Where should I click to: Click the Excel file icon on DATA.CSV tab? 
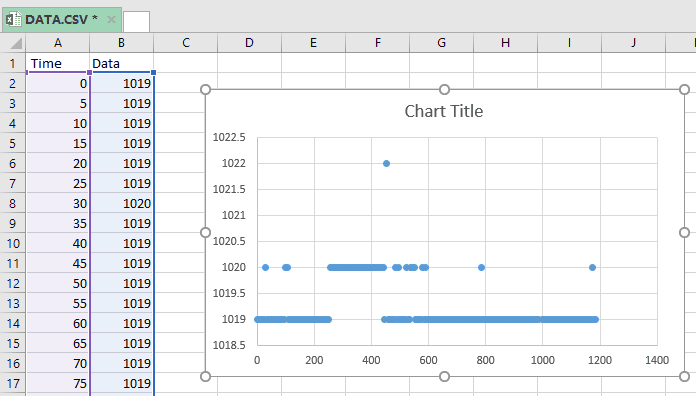[13, 19]
